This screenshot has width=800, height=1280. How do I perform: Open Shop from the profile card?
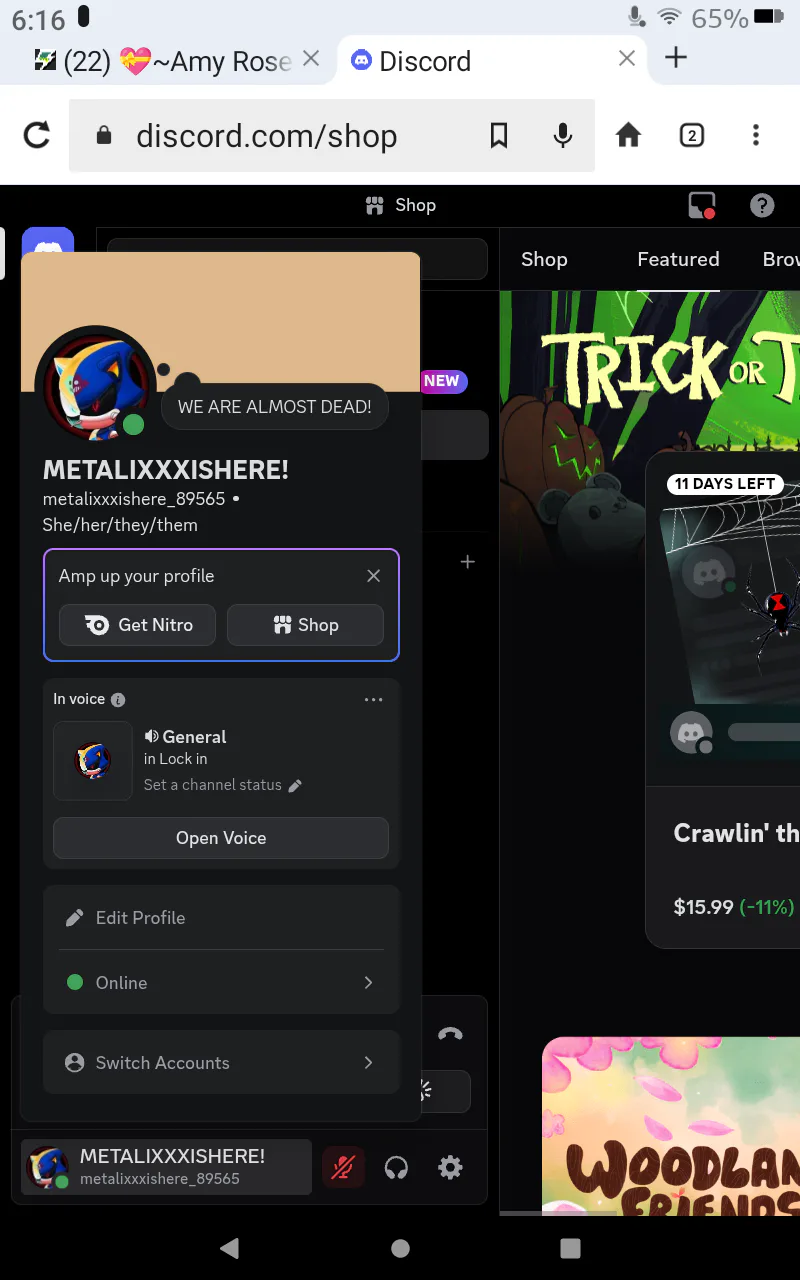305,625
